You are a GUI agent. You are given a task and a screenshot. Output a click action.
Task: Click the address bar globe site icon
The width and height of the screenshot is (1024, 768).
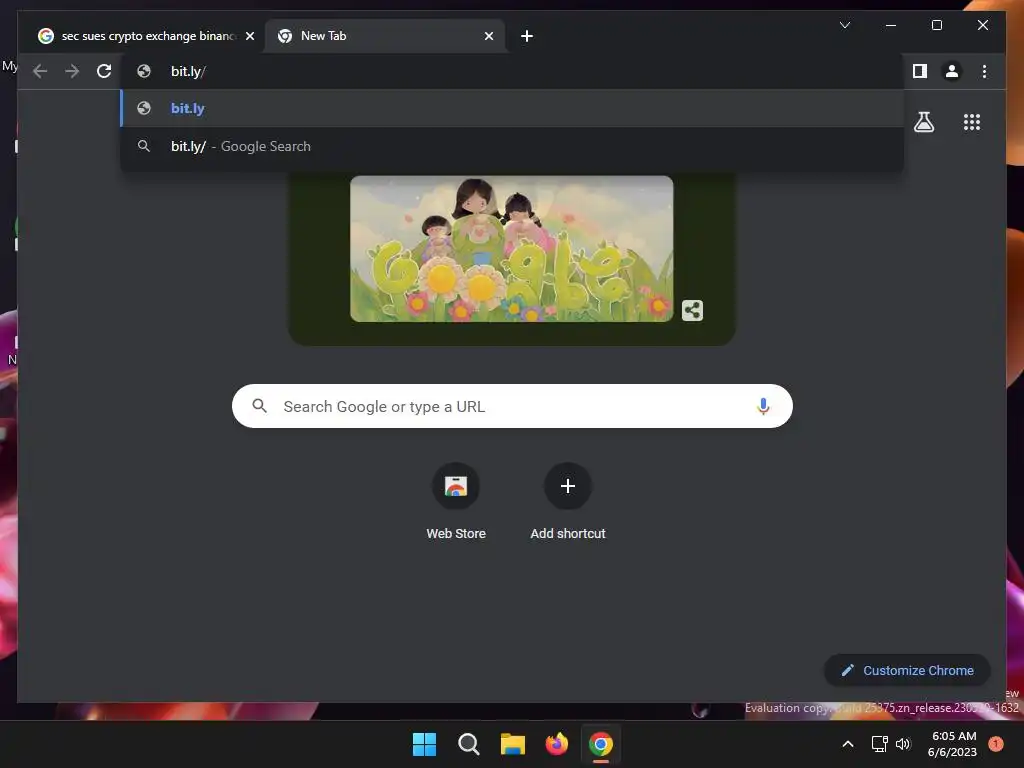[144, 71]
